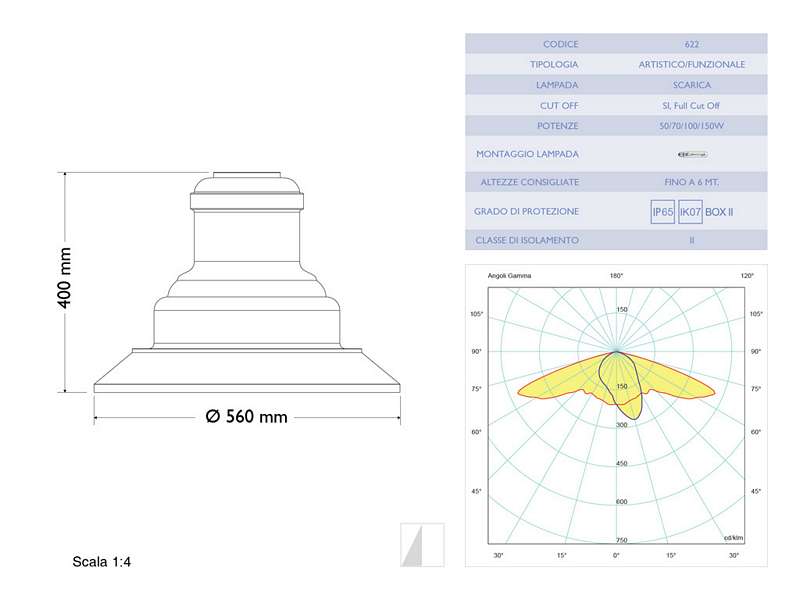
Task: Toggle the CLASSE DI ISOLAMENTO II value
Action: point(693,240)
